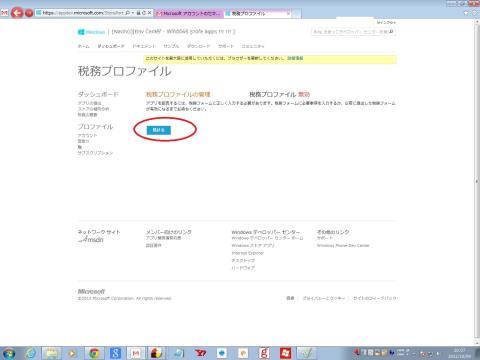Screen dimensions: 480x360
Task: Open the サイトのフィードバック footer link
Action: (x=375, y=298)
